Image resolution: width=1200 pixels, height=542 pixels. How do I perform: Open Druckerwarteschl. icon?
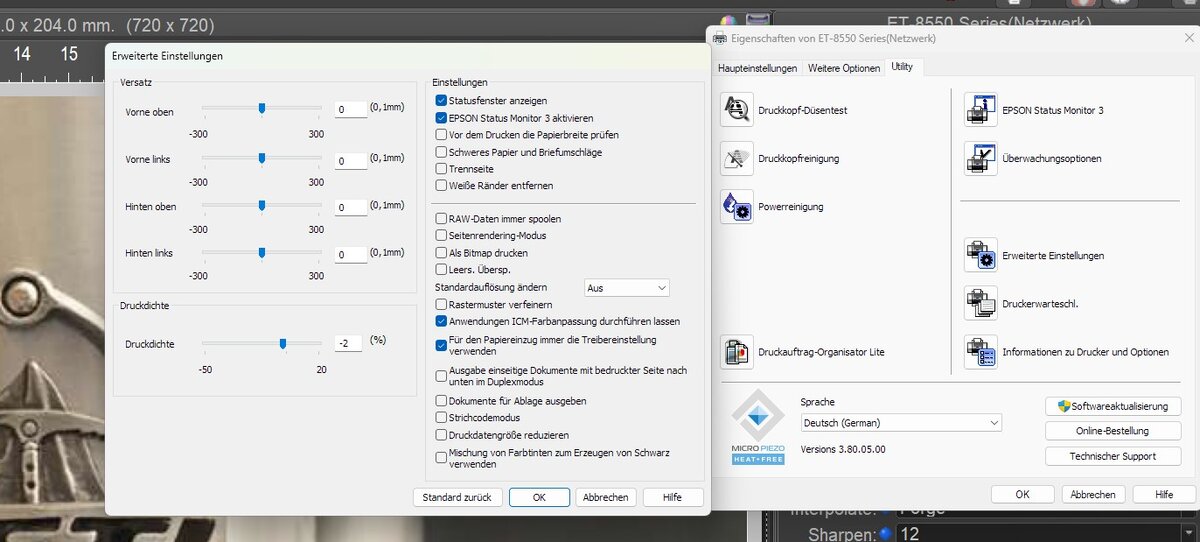coord(981,303)
